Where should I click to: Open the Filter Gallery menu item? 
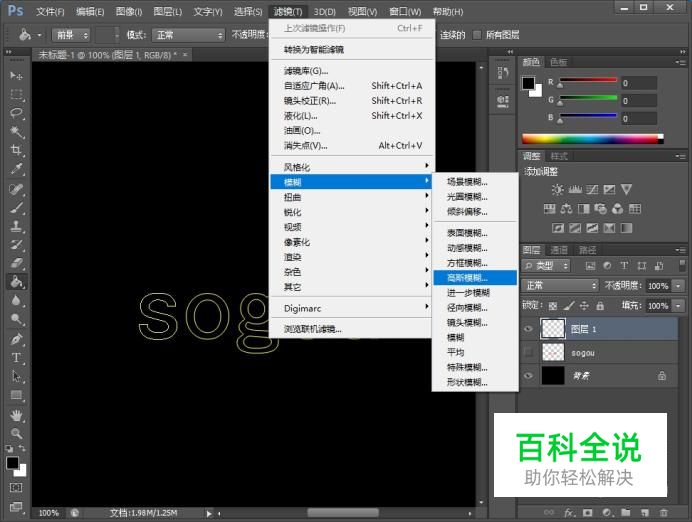coord(352,71)
